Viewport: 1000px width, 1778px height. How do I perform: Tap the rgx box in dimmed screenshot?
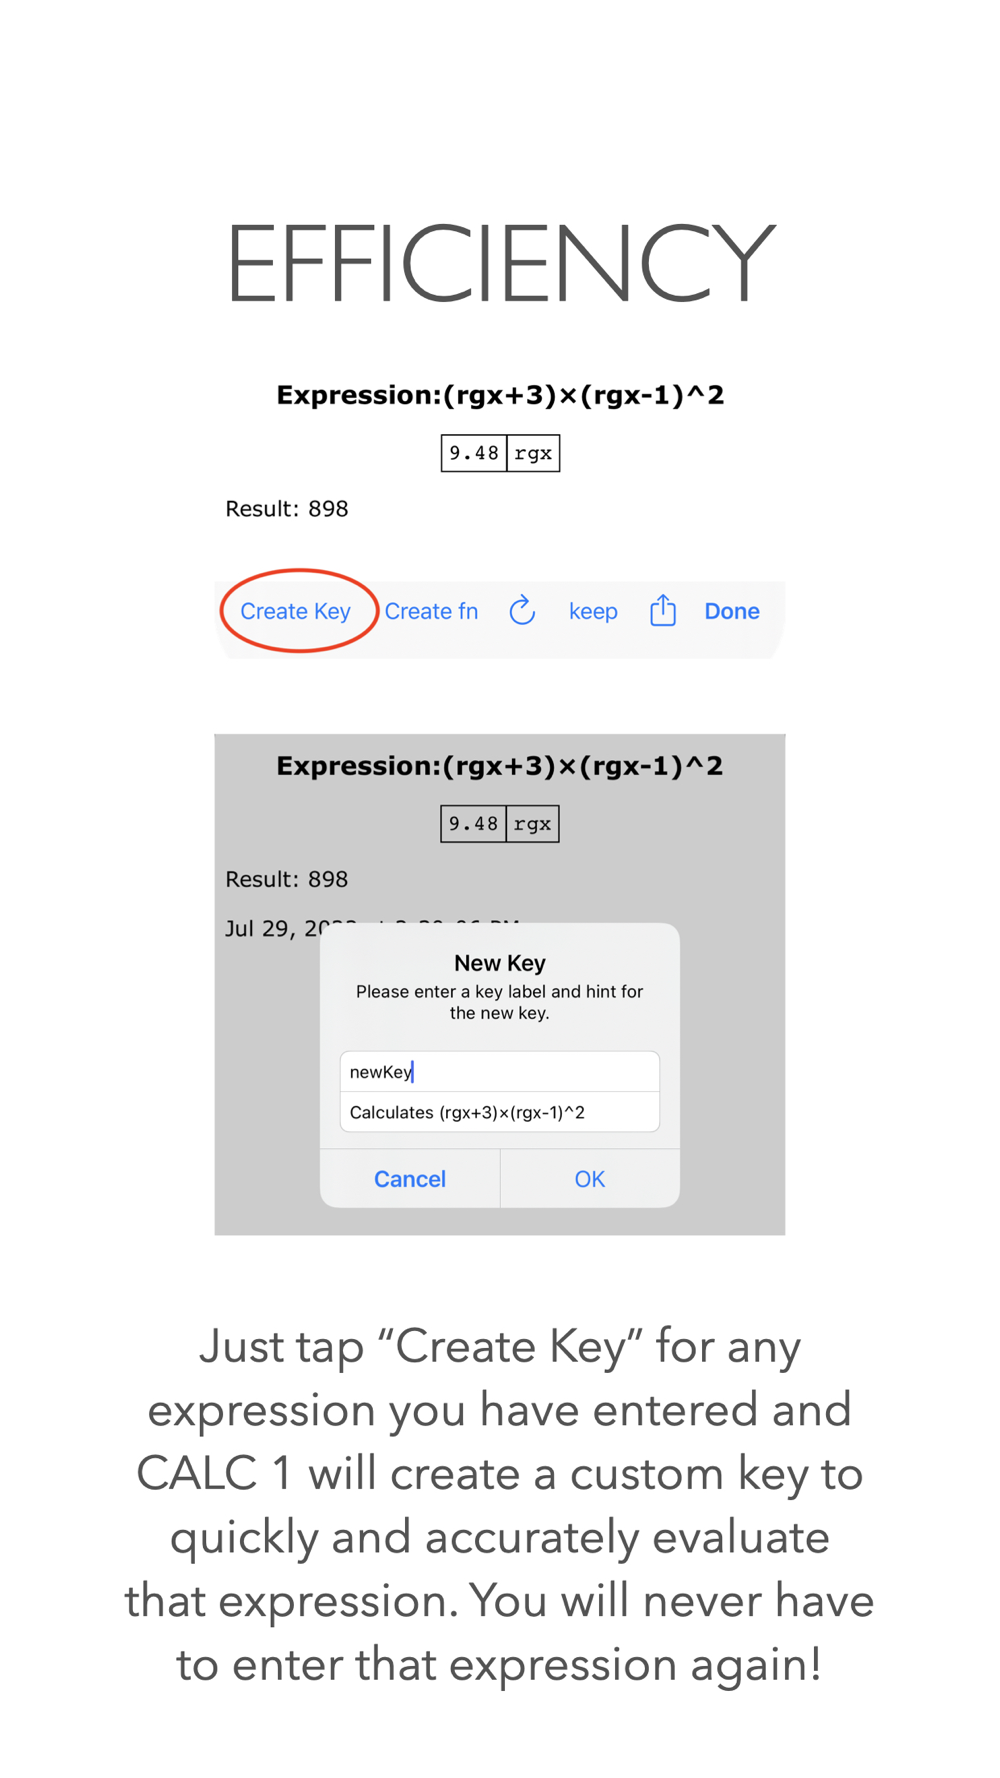[x=532, y=824]
